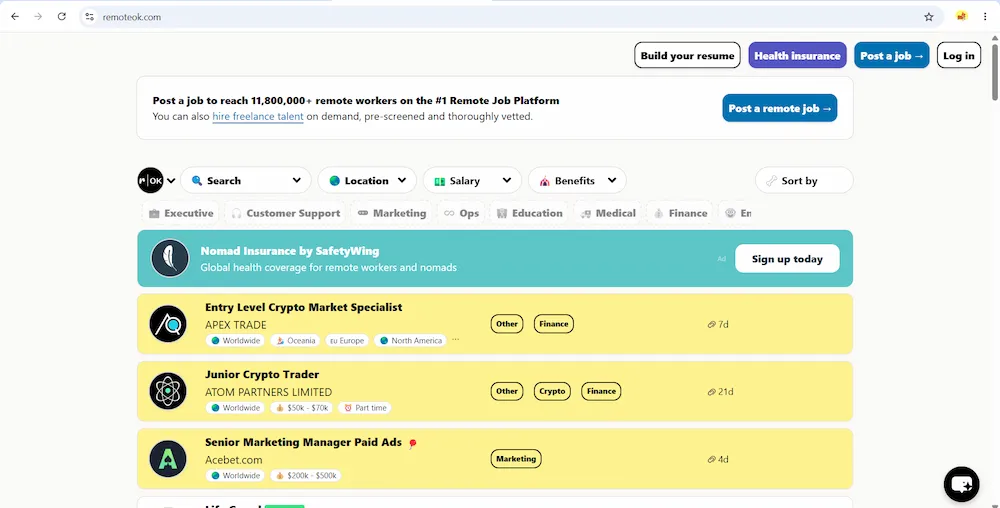Click the Acebet.com green A logo
This screenshot has width=1000, height=508.
[x=168, y=459]
